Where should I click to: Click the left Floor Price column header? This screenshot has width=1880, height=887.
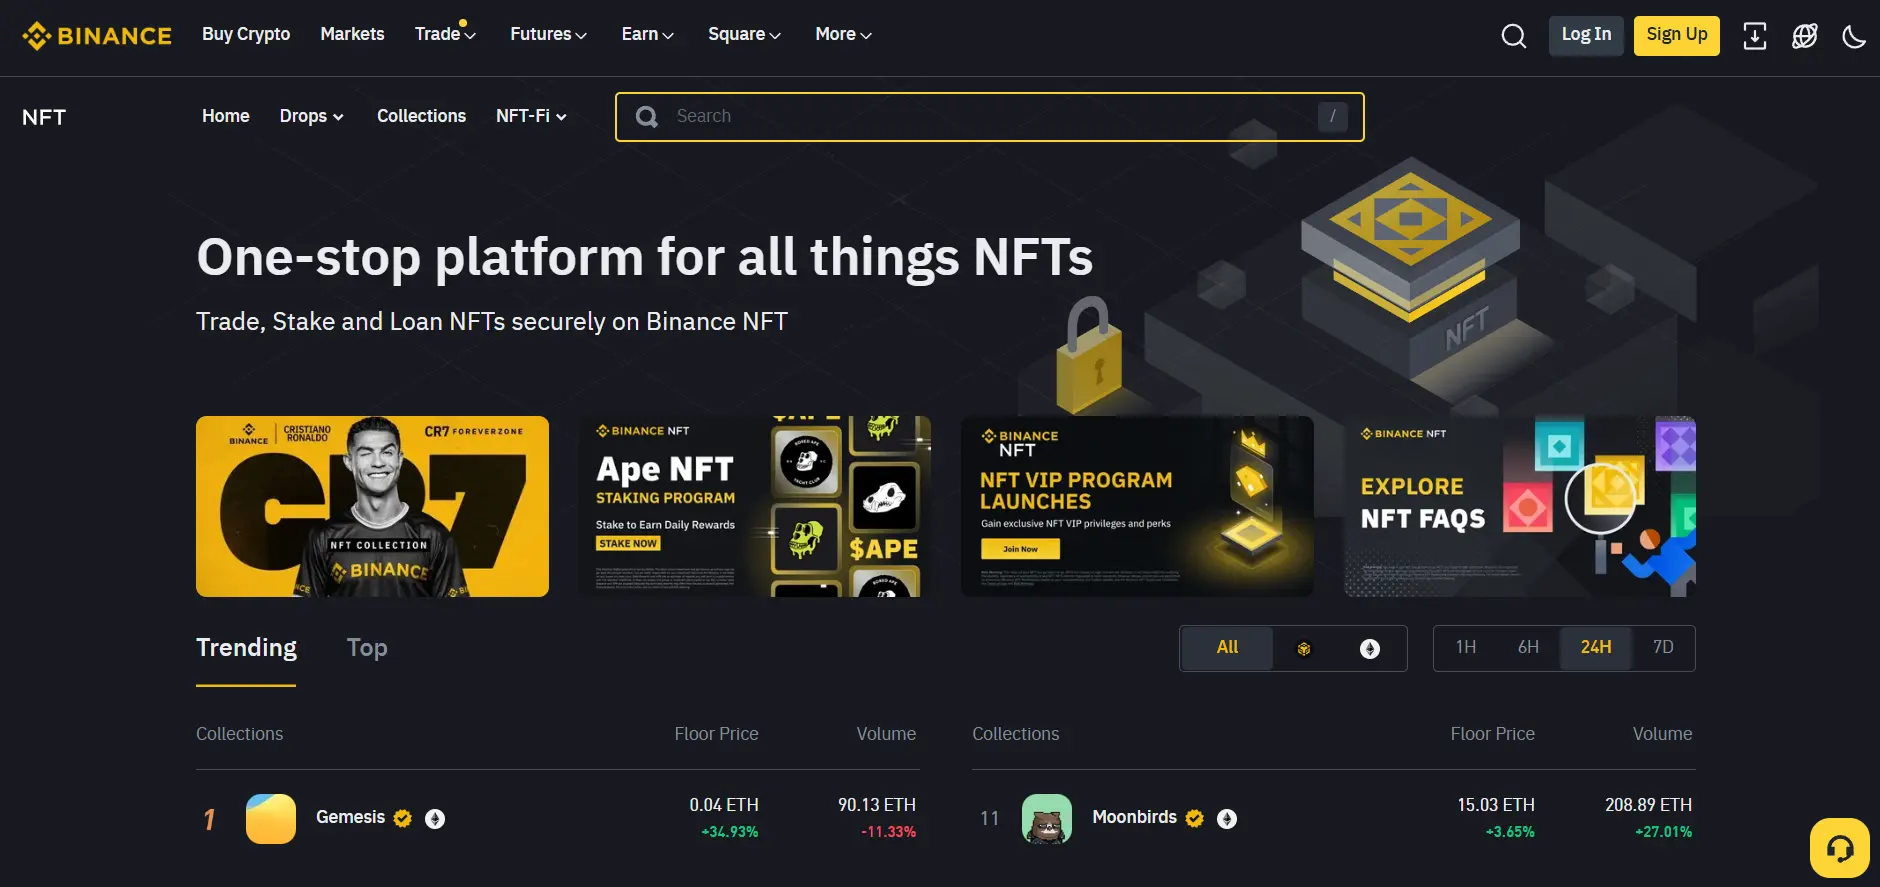[716, 734]
